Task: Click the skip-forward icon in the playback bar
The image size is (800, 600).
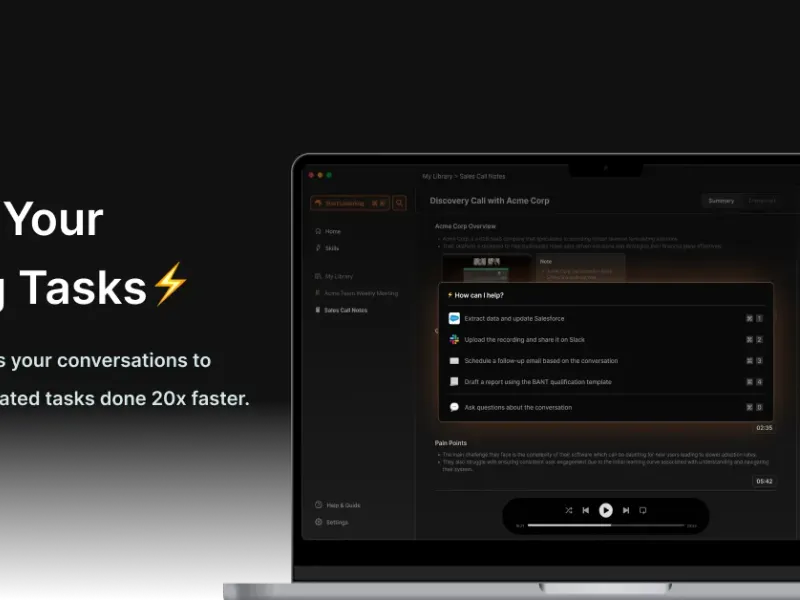Action: pyautogui.click(x=626, y=510)
